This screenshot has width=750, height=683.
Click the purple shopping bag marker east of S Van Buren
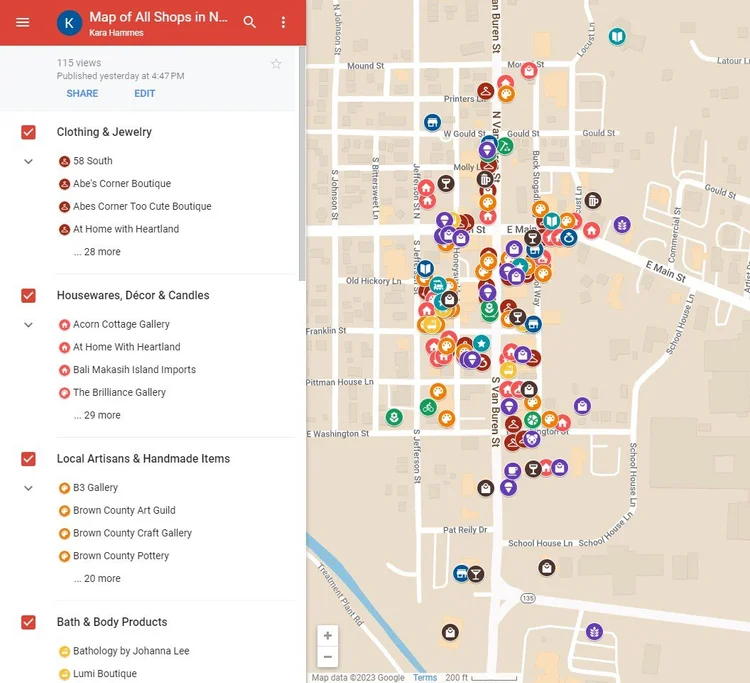coord(582,406)
